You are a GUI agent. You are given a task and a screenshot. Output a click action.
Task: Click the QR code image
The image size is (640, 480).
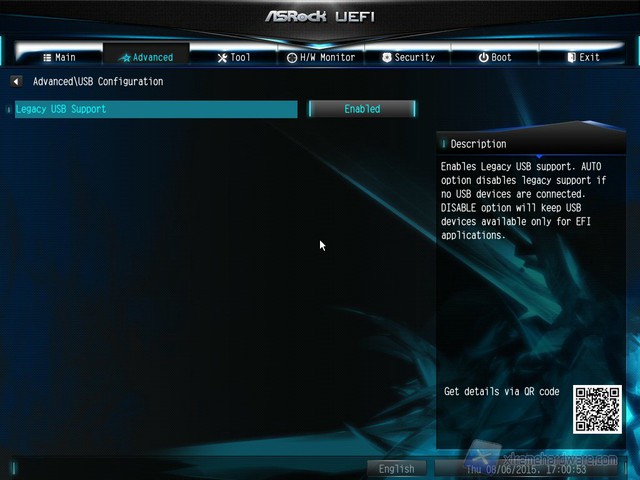coord(597,409)
